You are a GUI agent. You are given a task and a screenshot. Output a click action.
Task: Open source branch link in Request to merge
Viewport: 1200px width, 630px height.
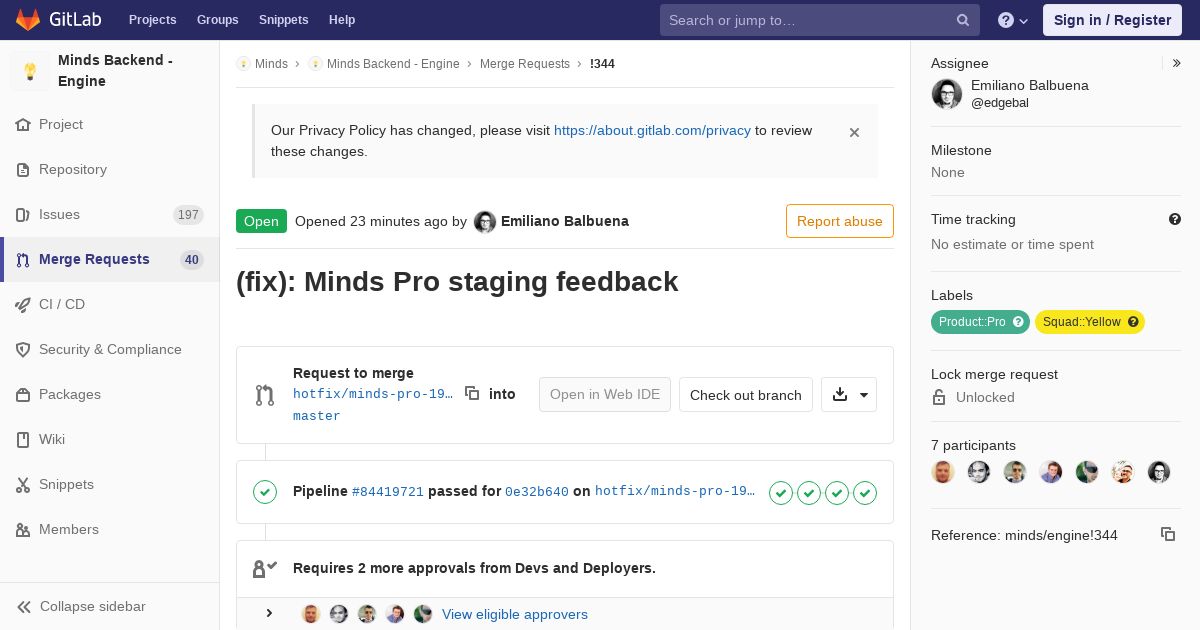click(373, 394)
